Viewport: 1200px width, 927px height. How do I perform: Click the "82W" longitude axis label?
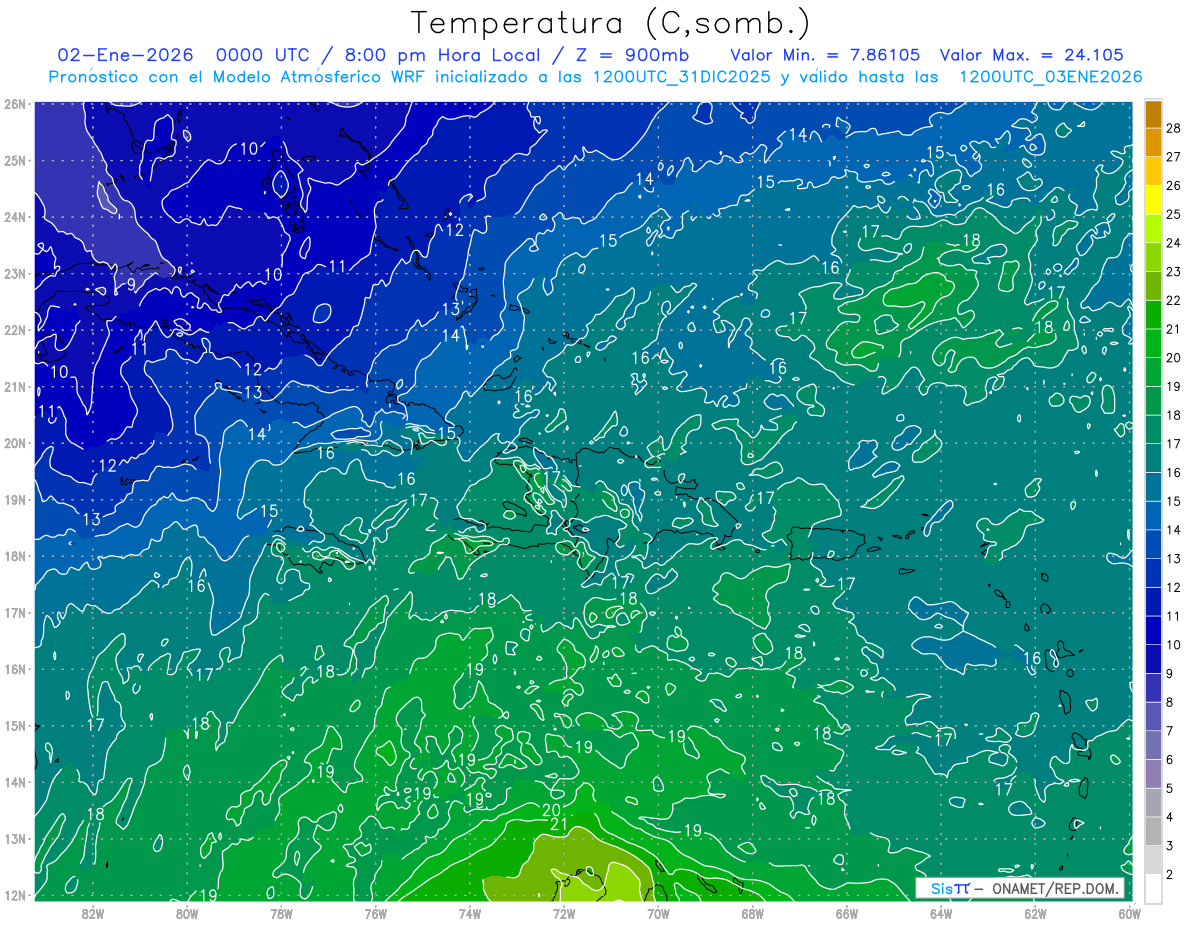[93, 912]
